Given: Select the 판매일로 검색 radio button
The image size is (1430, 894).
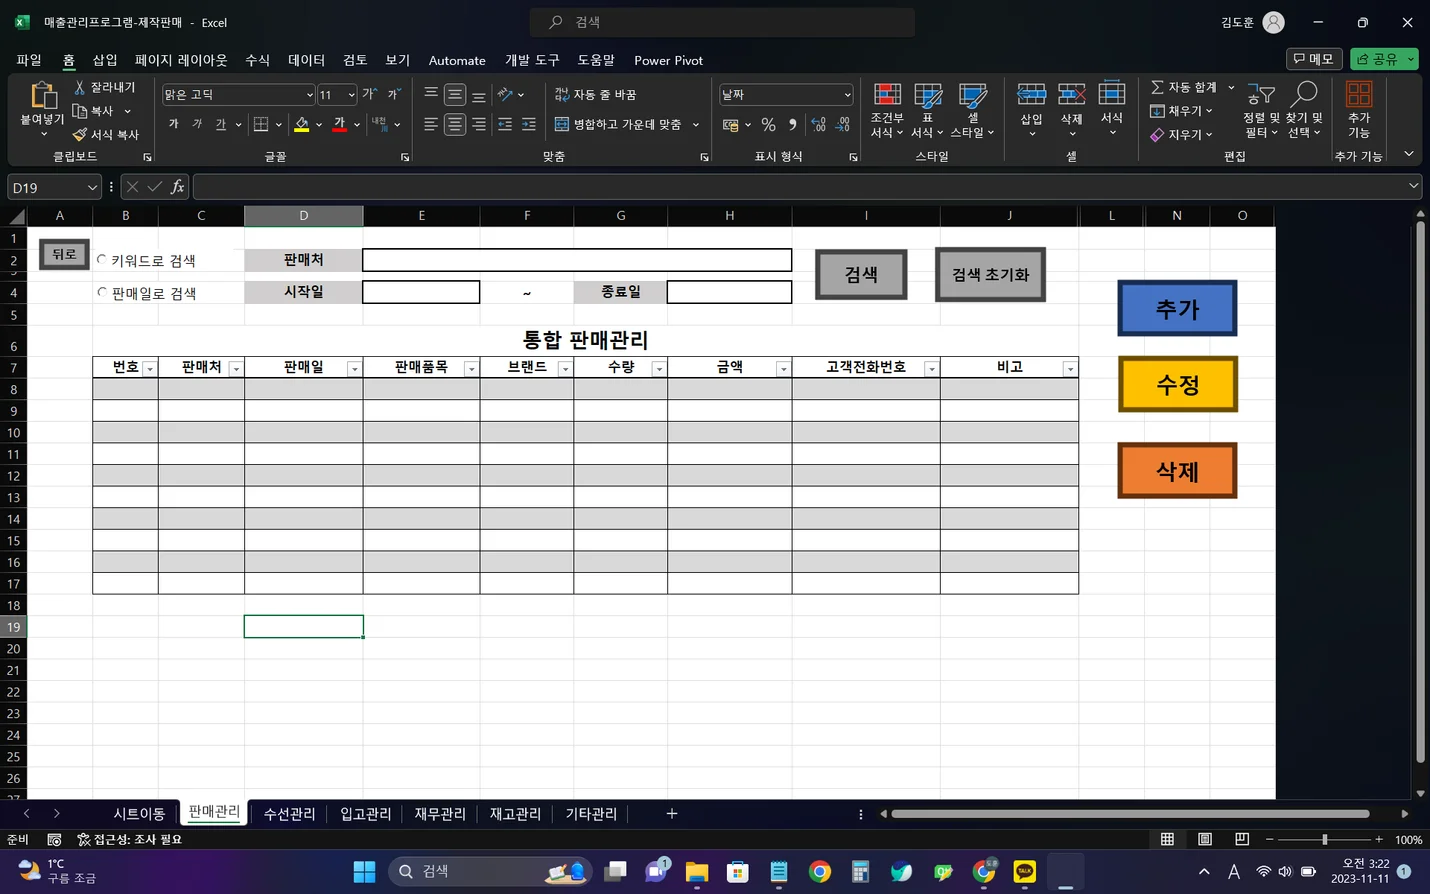Looking at the screenshot, I should [x=101, y=292].
